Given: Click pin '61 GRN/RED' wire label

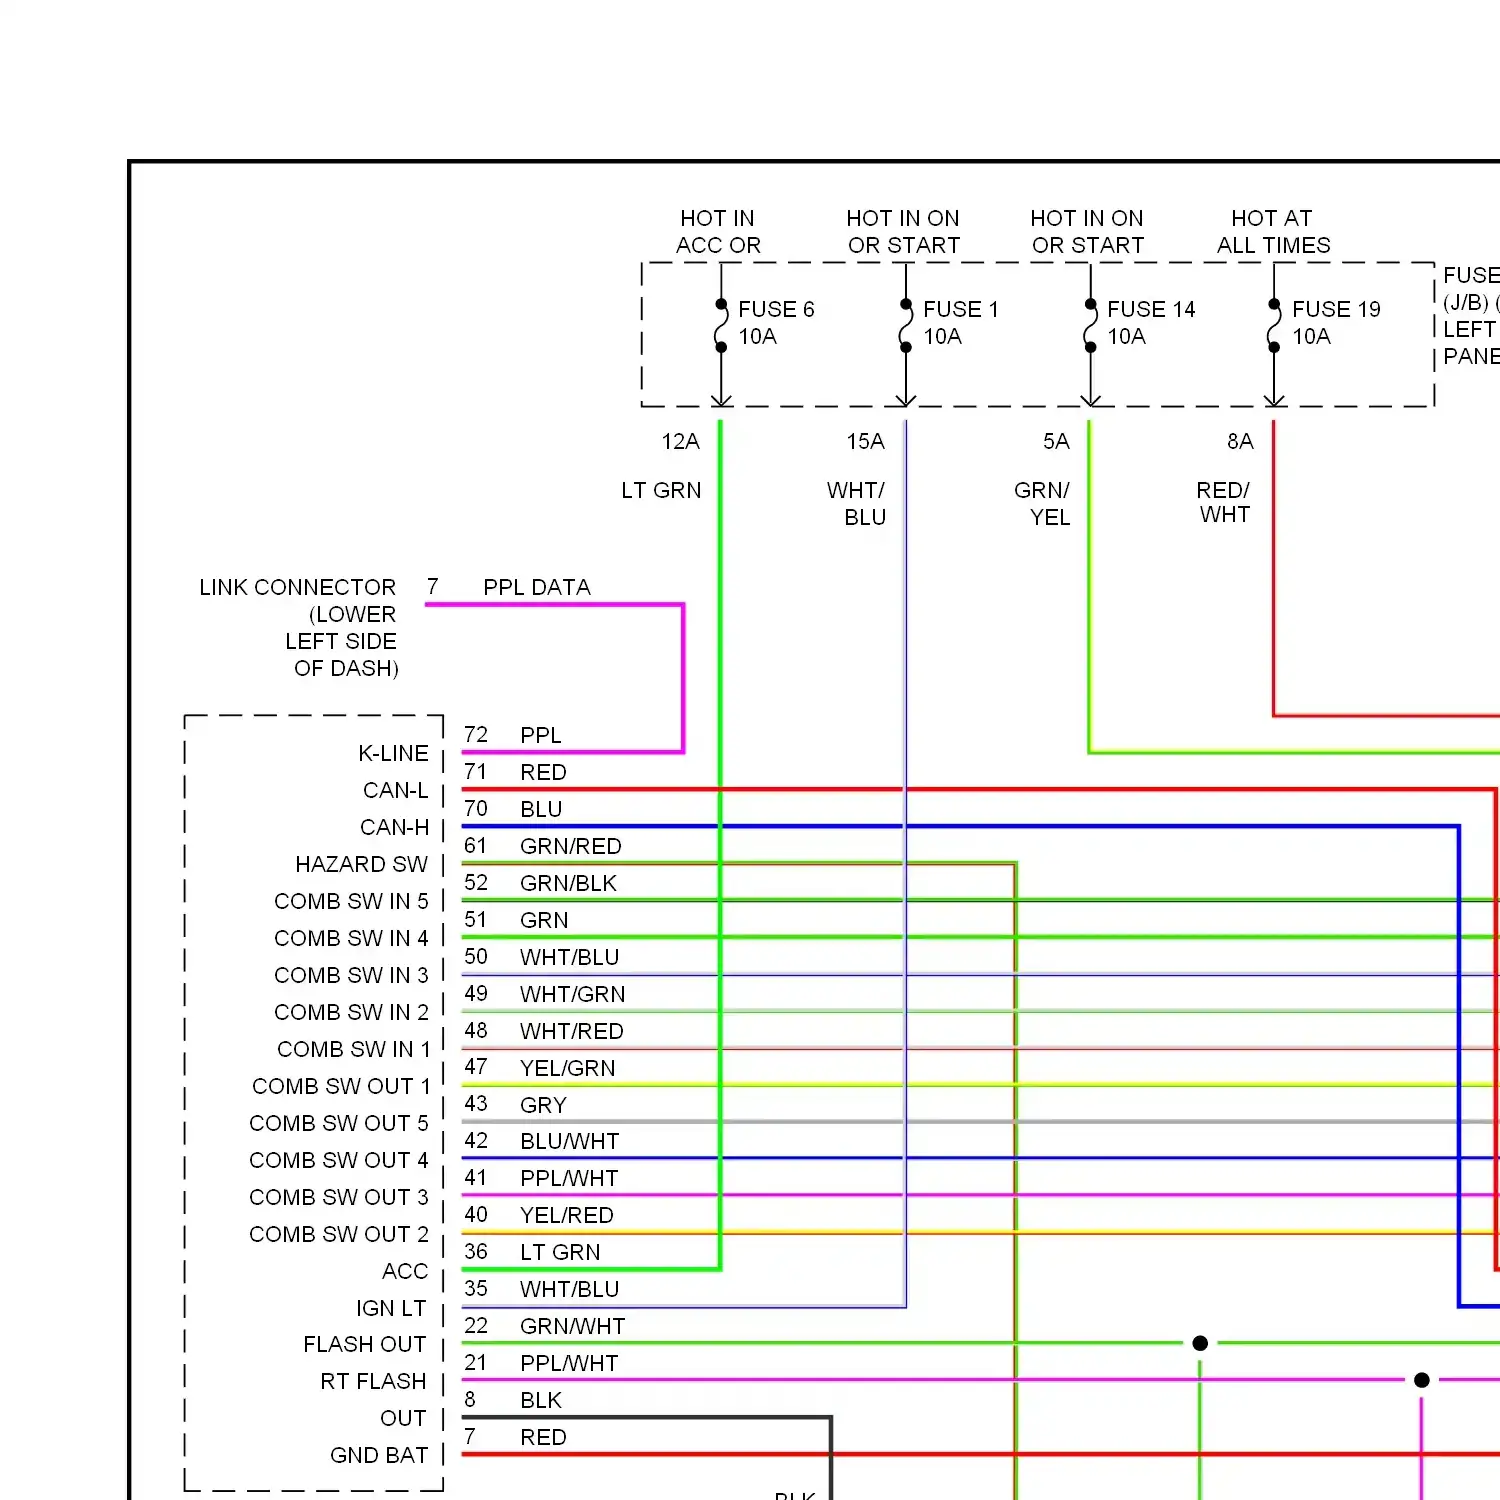Looking at the screenshot, I should pos(543,846).
